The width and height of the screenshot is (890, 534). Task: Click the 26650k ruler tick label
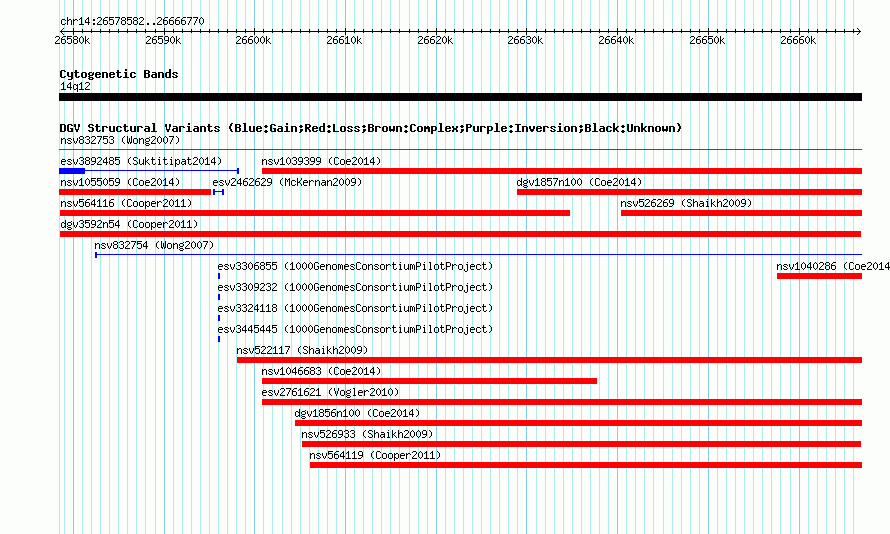pos(707,40)
